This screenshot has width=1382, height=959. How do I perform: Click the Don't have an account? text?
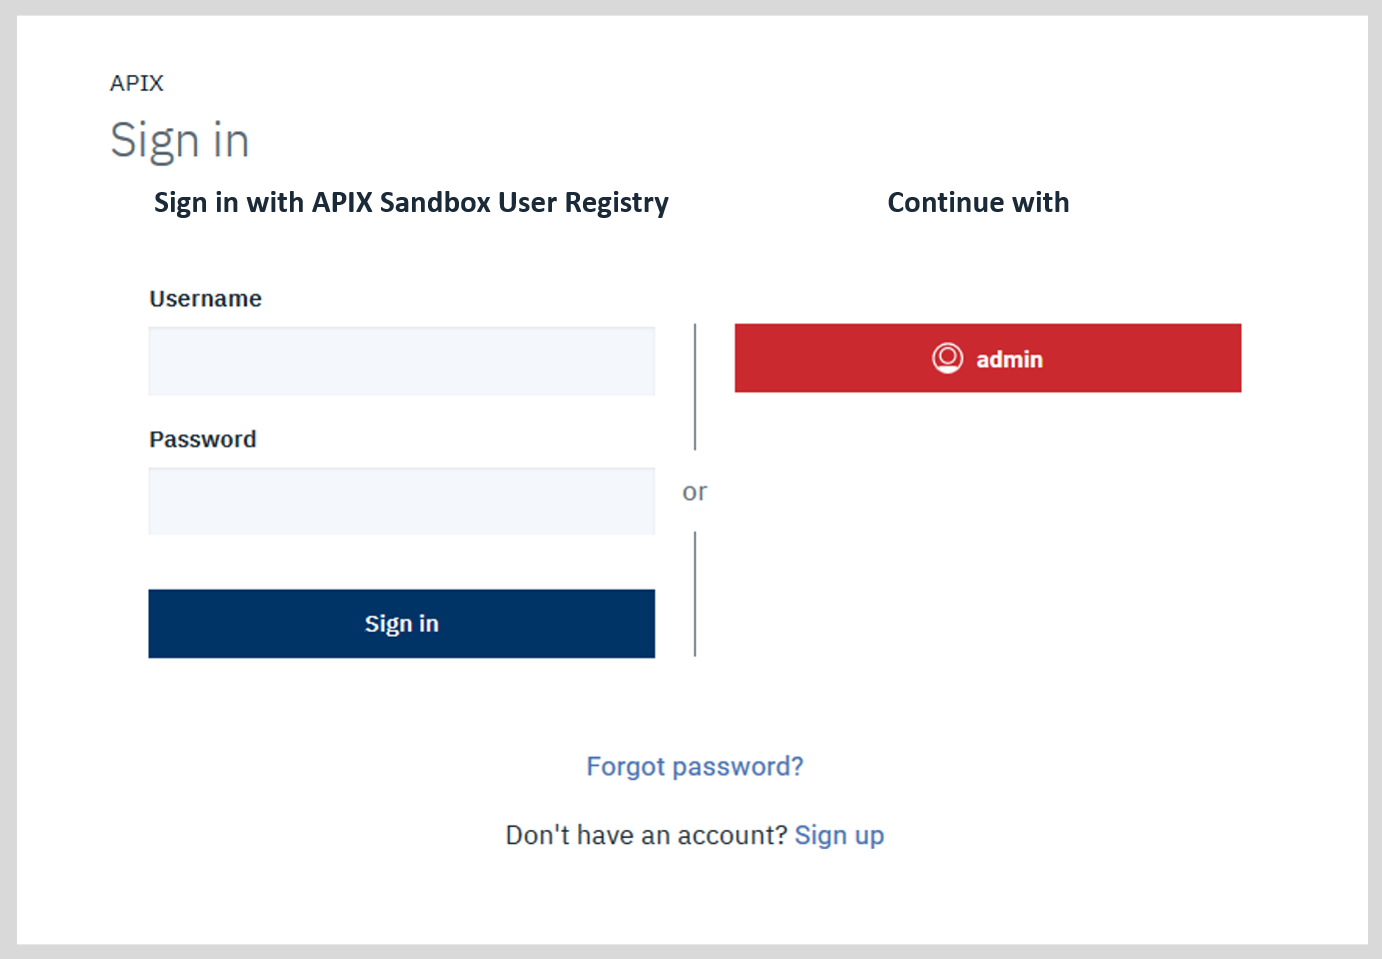[647, 835]
